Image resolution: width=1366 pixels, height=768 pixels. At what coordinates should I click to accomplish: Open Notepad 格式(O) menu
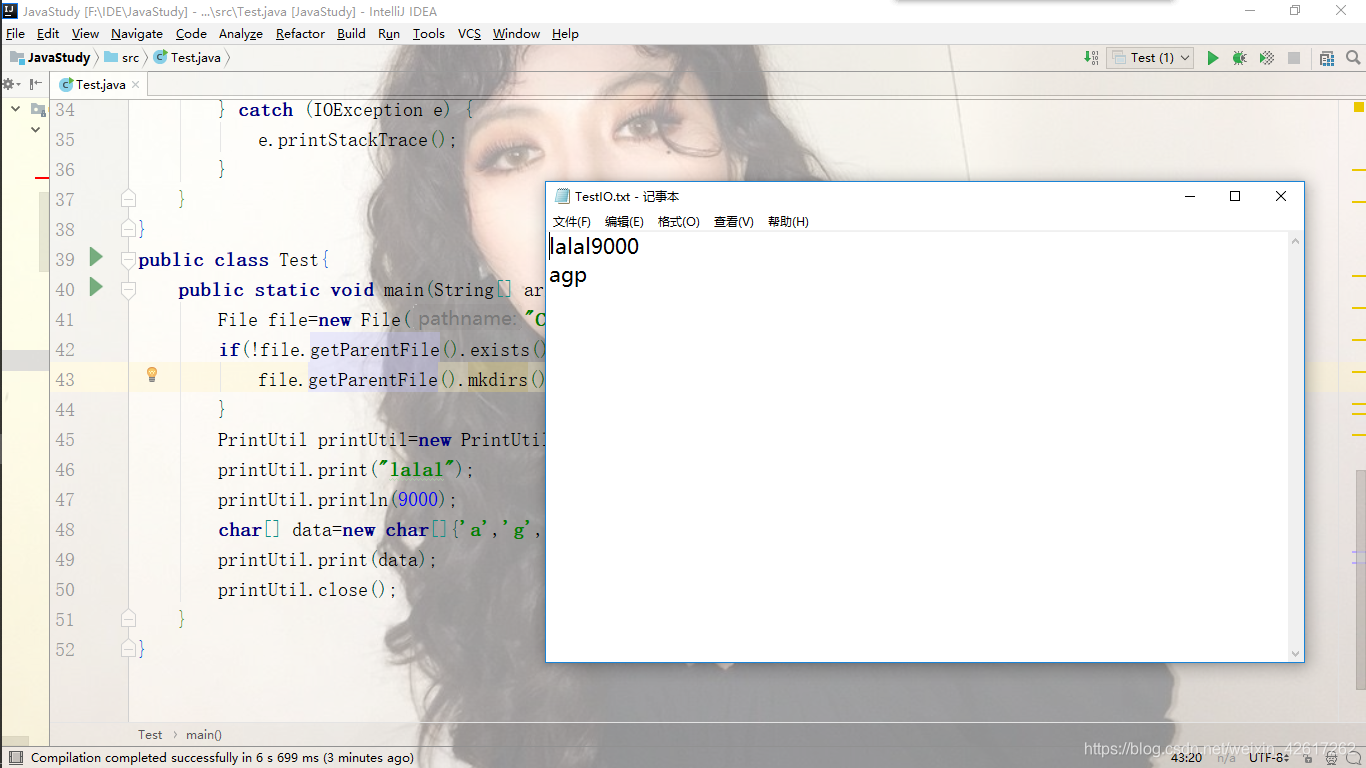click(x=679, y=222)
